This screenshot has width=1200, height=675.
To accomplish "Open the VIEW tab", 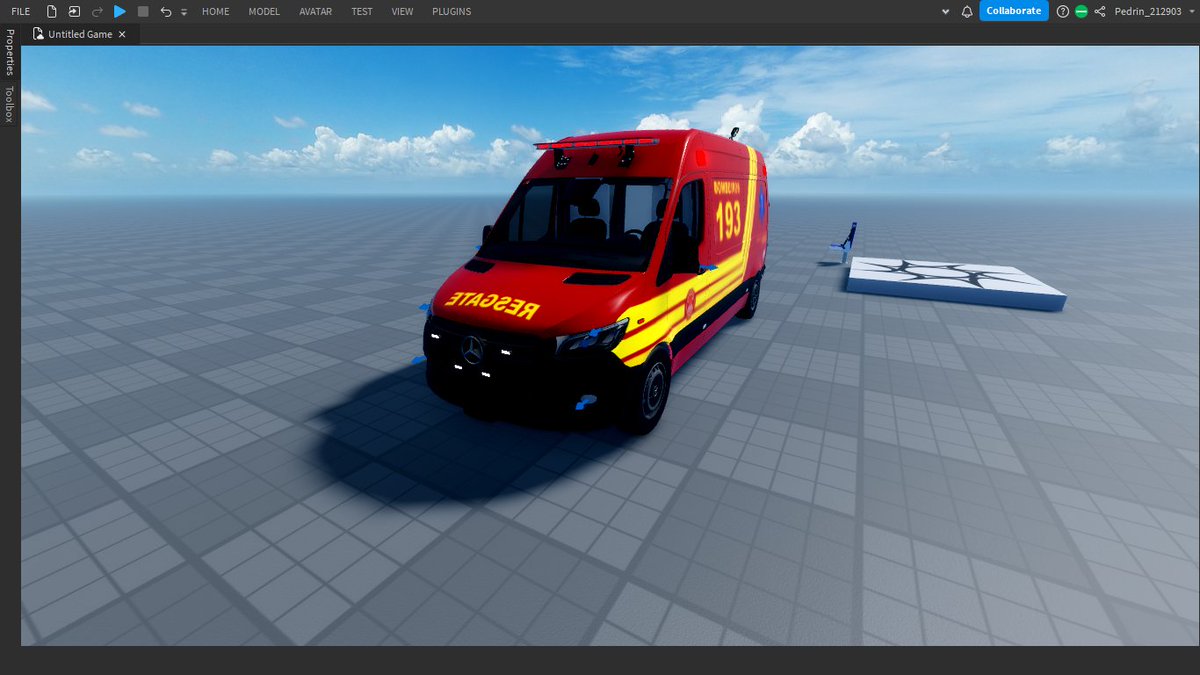I will (x=402, y=12).
